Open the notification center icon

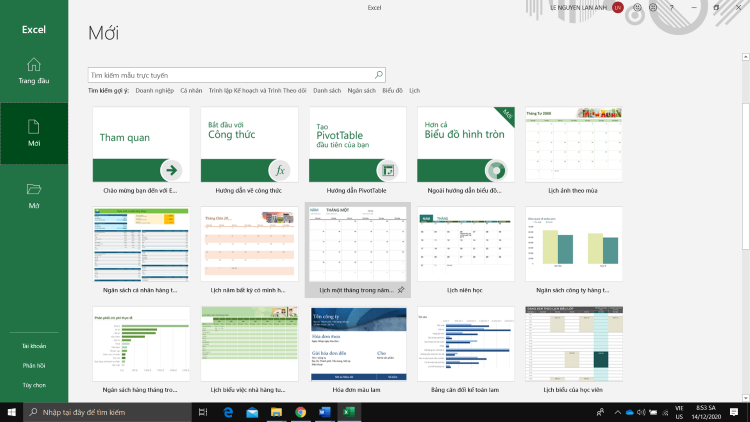coord(734,412)
